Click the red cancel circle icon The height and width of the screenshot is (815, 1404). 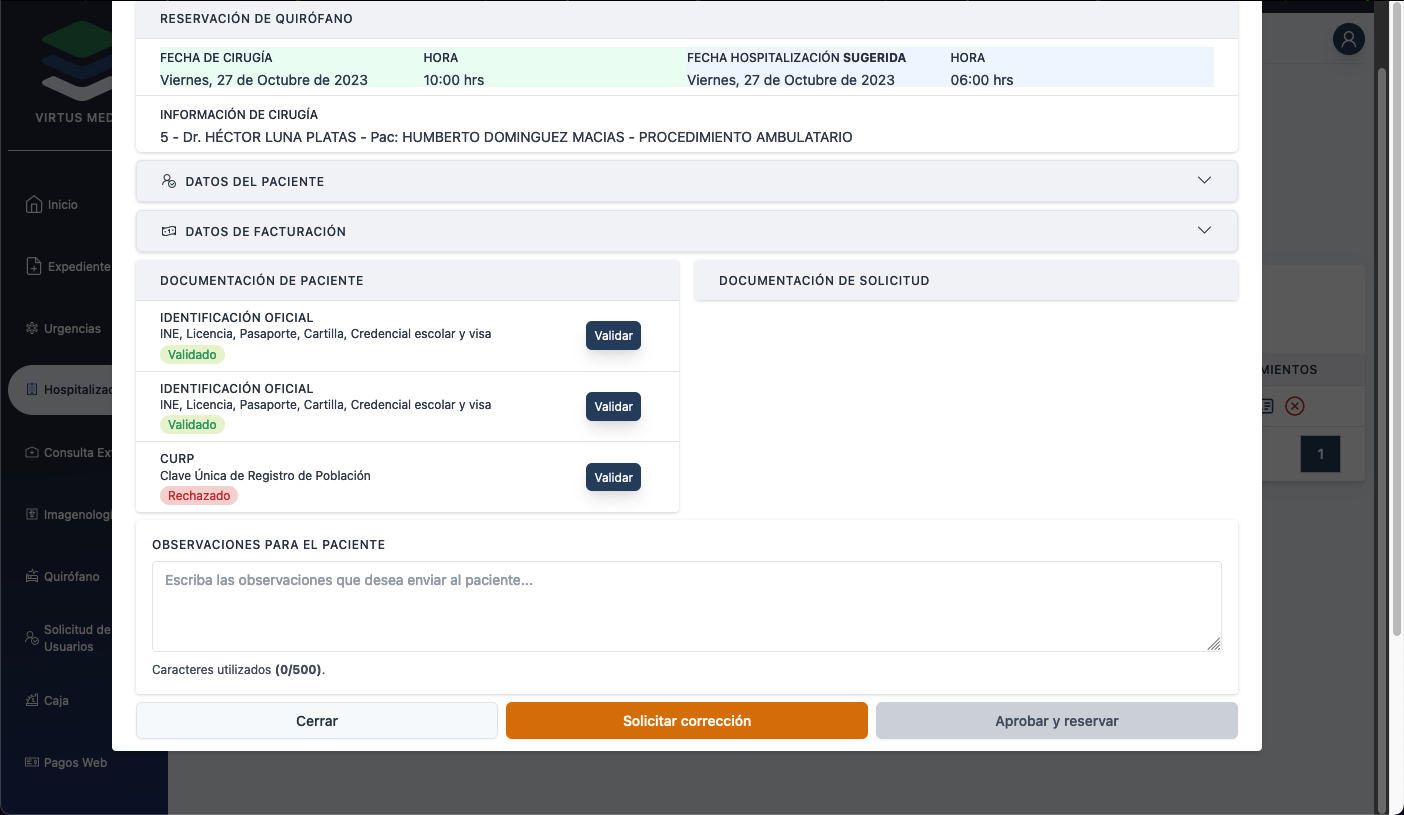1294,406
